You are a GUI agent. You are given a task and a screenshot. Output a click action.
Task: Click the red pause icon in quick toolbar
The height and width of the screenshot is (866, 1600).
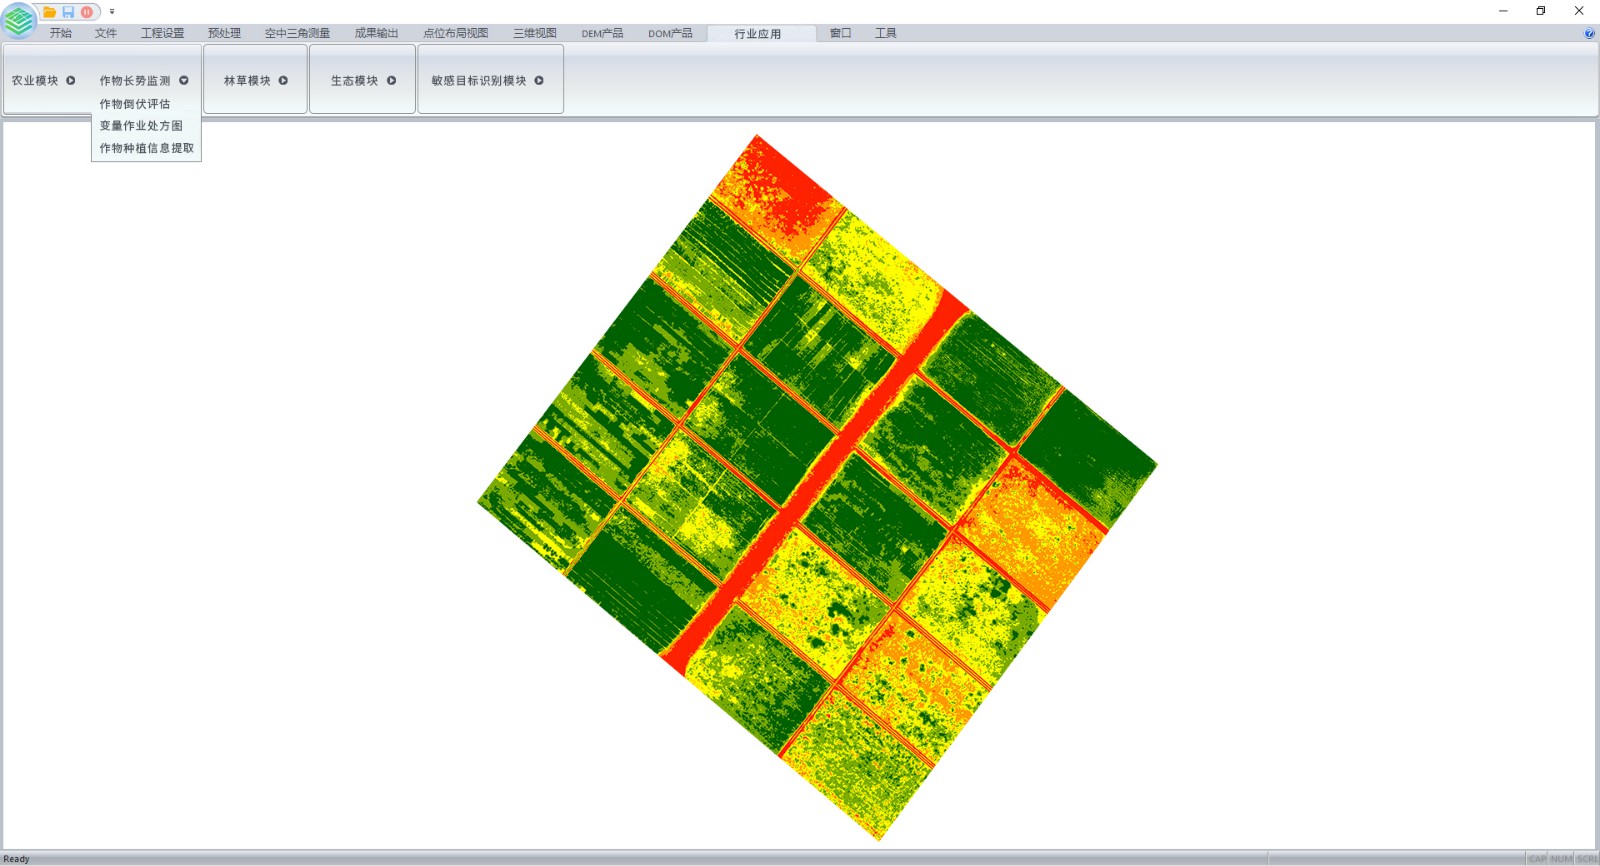87,12
